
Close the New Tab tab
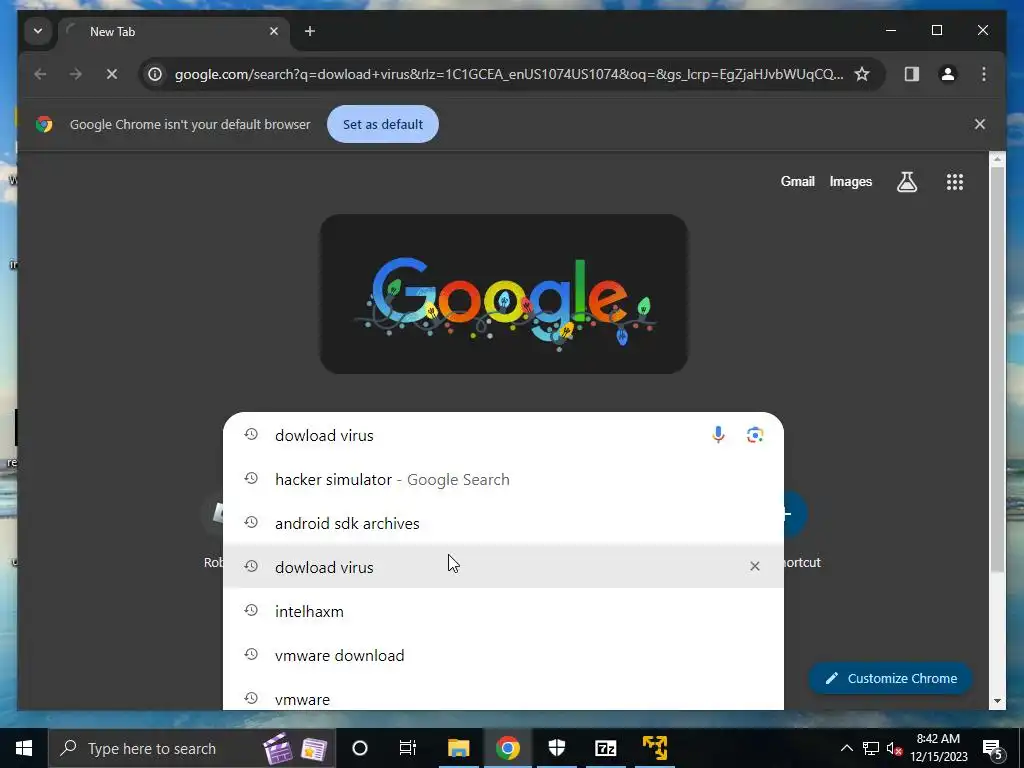point(274,31)
